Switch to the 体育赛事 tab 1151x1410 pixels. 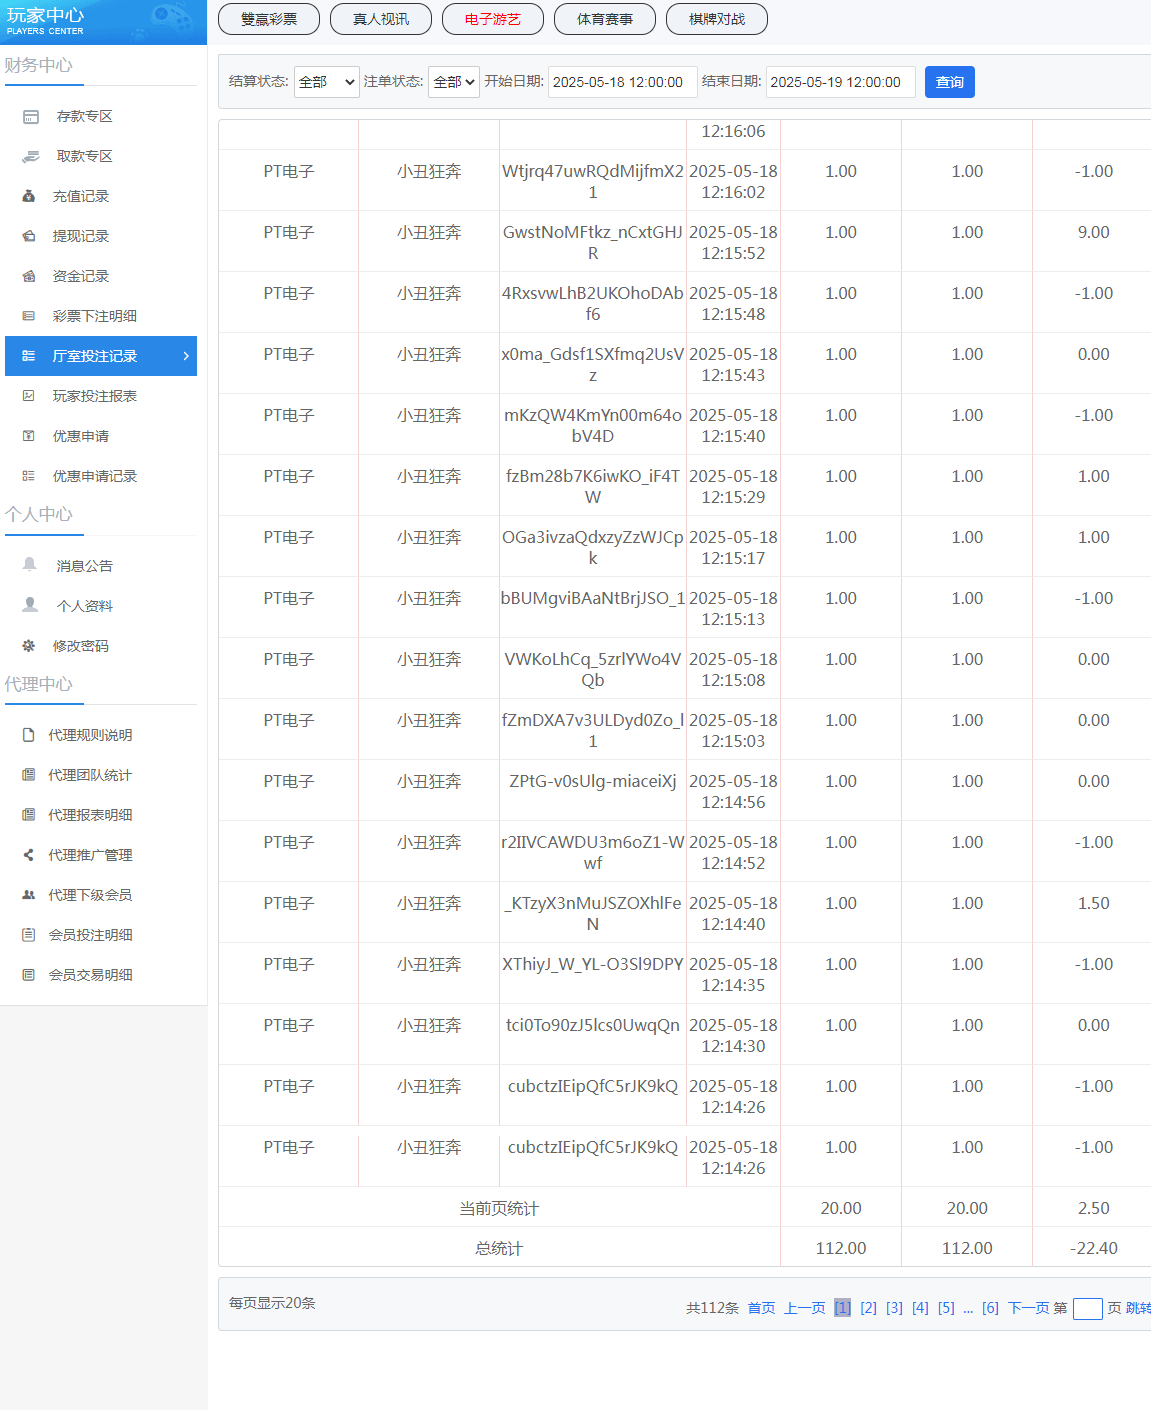[604, 19]
